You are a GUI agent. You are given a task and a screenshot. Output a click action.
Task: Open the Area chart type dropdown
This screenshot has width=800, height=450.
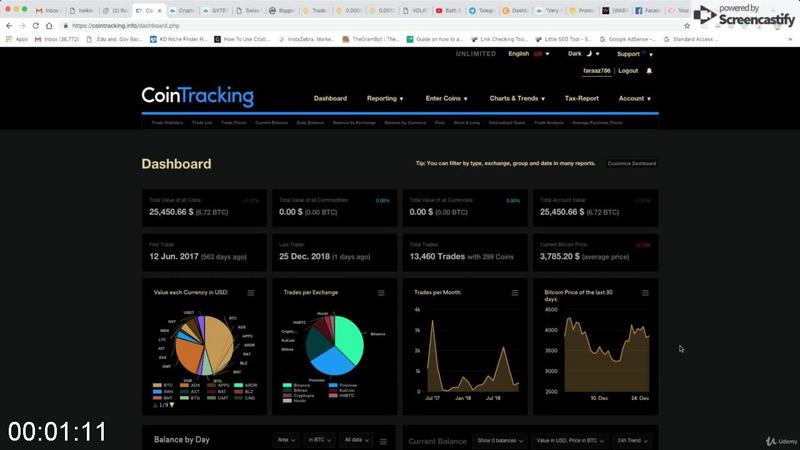coord(286,440)
